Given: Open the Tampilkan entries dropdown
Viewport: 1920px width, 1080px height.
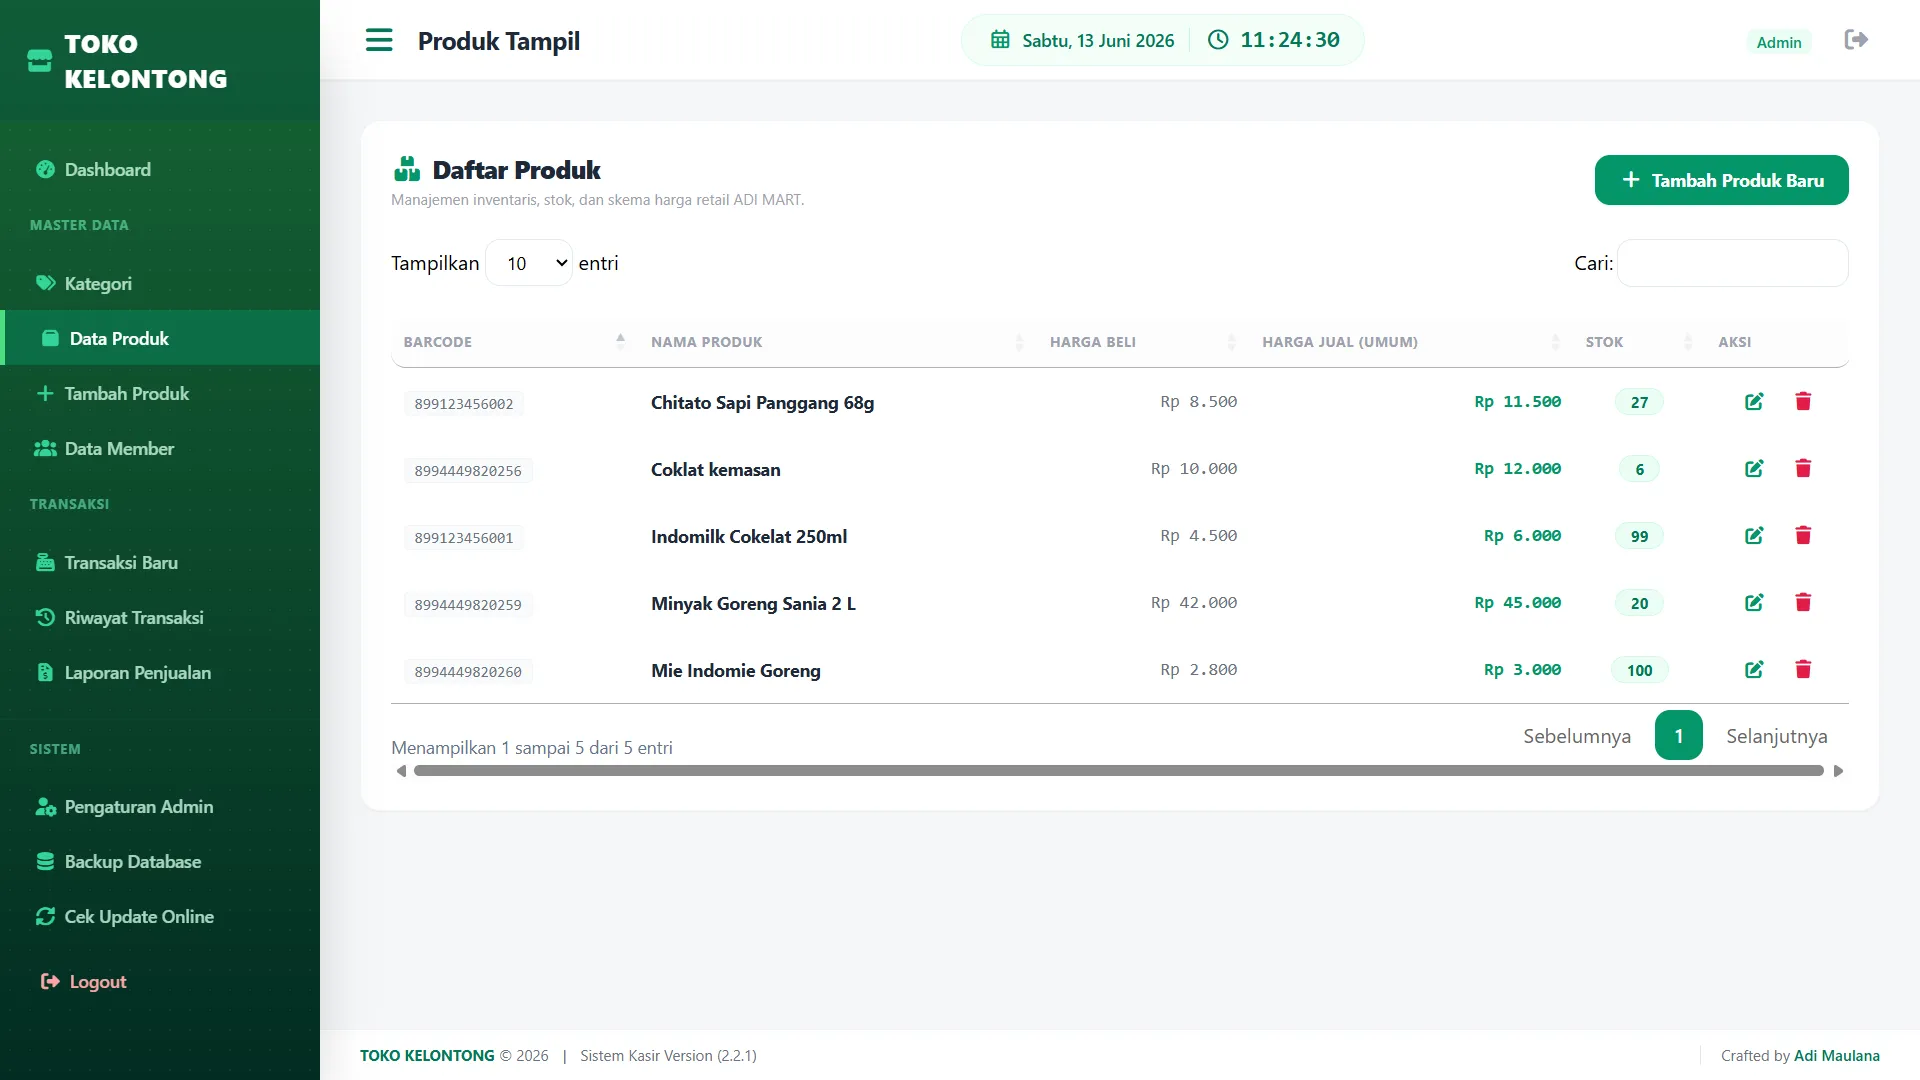Looking at the screenshot, I should point(529,263).
